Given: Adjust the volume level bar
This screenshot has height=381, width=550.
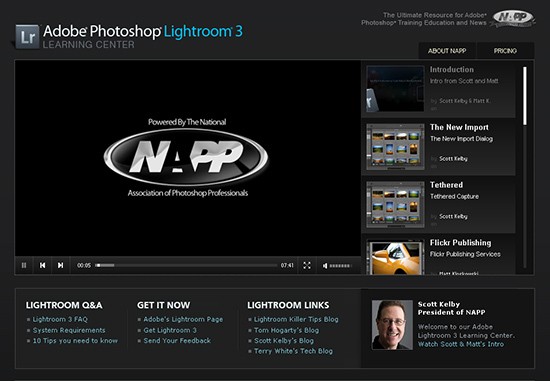Looking at the screenshot, I should [340, 266].
